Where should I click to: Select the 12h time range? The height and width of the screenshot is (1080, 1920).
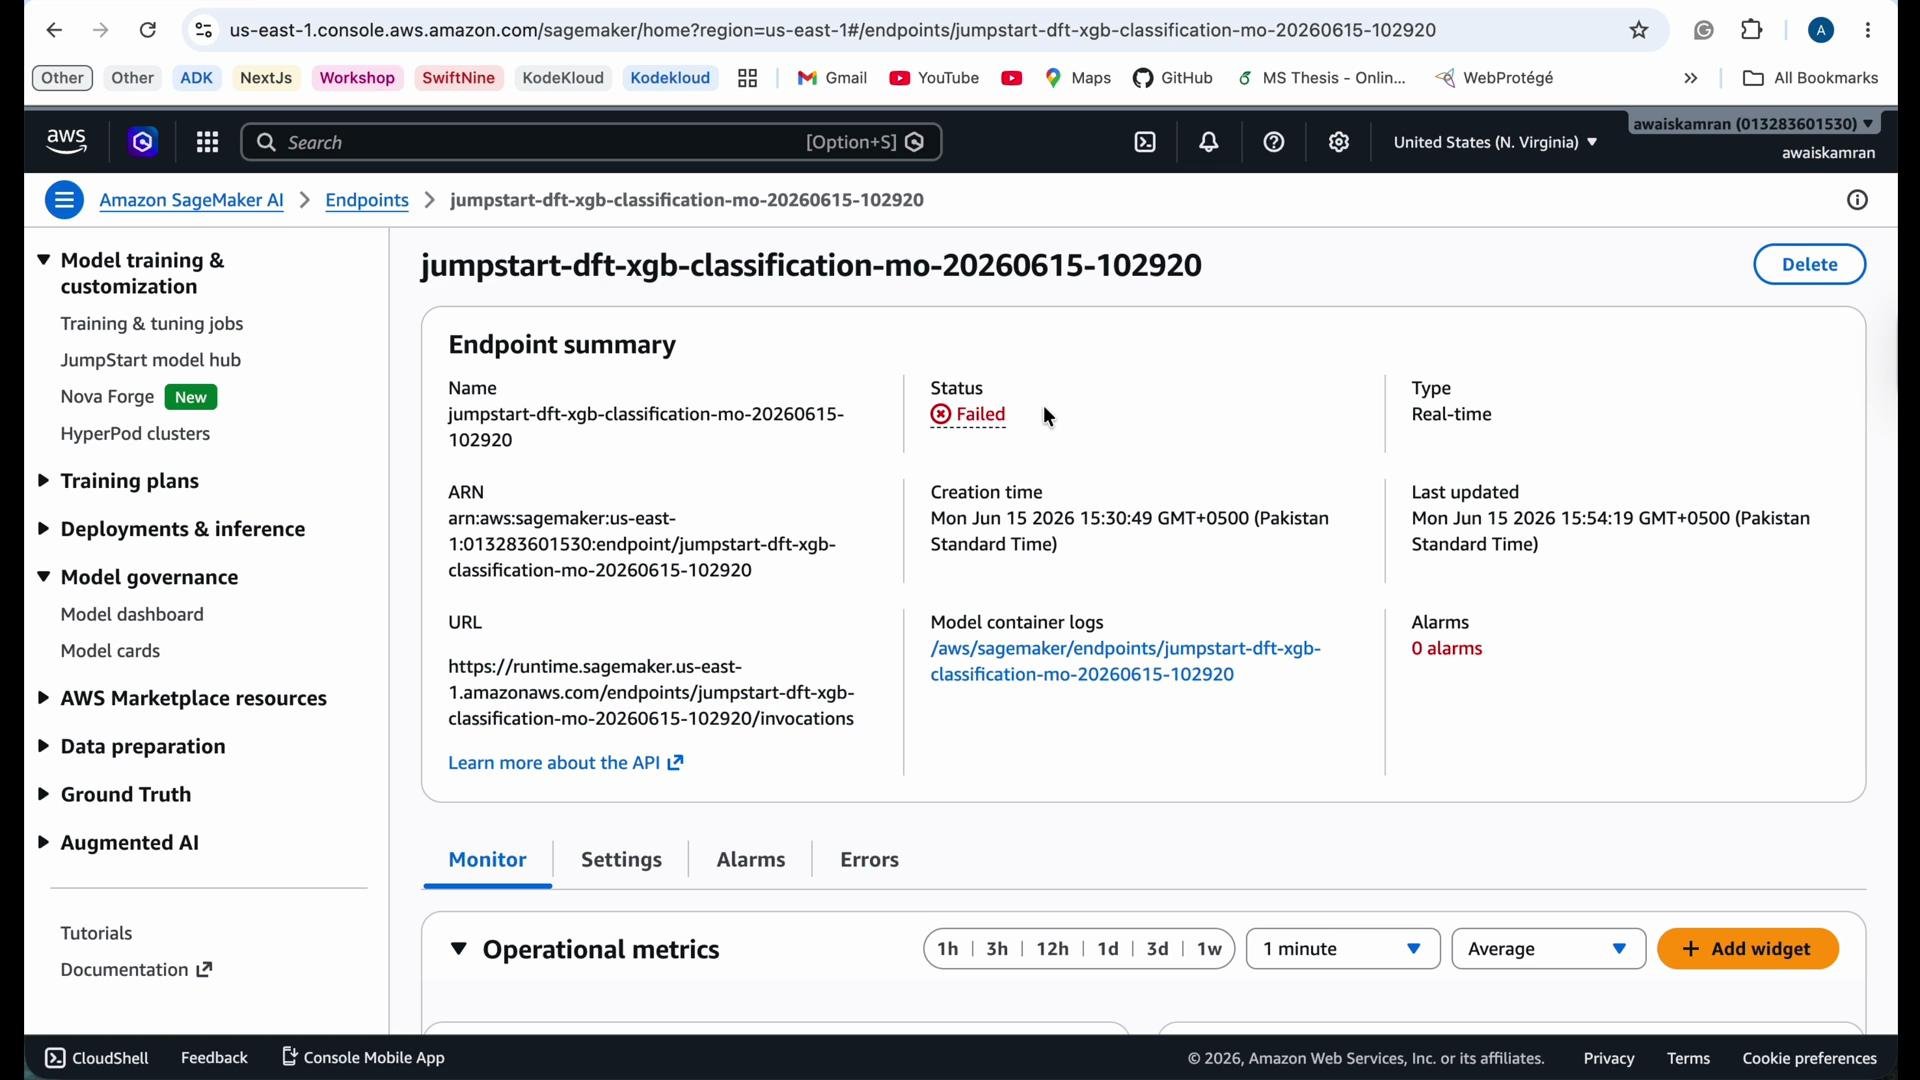click(x=1052, y=949)
